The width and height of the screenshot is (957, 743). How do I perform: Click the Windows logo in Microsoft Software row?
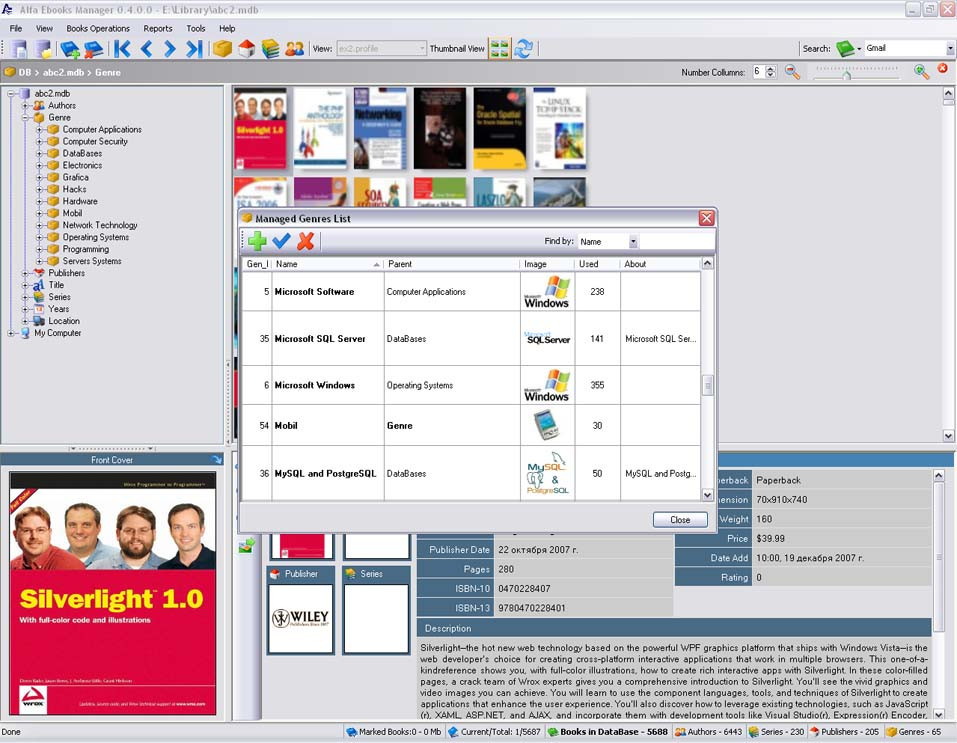(547, 292)
